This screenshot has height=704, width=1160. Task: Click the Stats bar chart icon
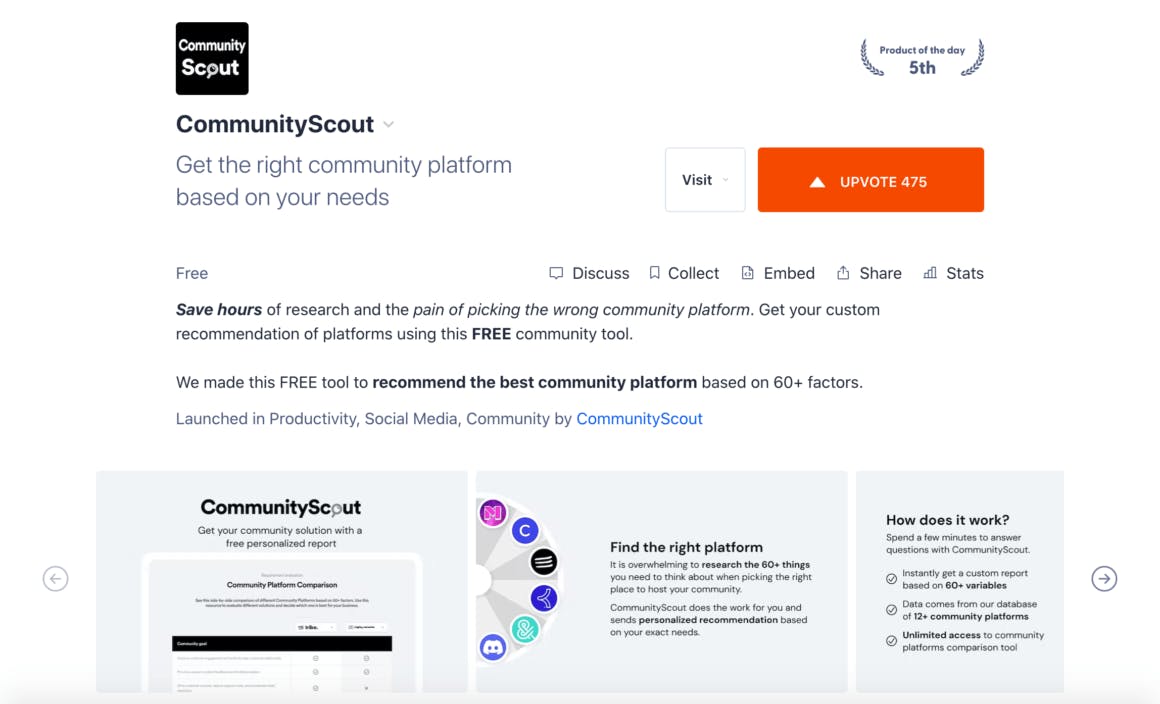click(930, 273)
